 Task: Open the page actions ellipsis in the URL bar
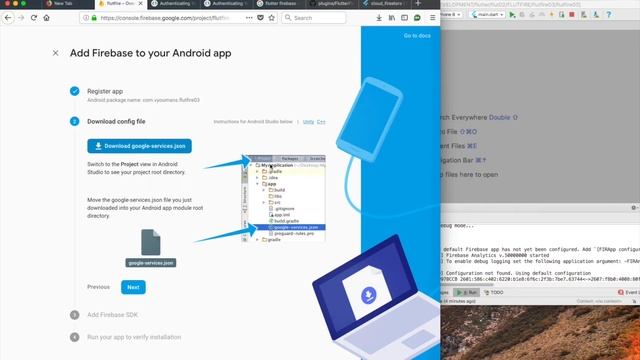point(249,18)
